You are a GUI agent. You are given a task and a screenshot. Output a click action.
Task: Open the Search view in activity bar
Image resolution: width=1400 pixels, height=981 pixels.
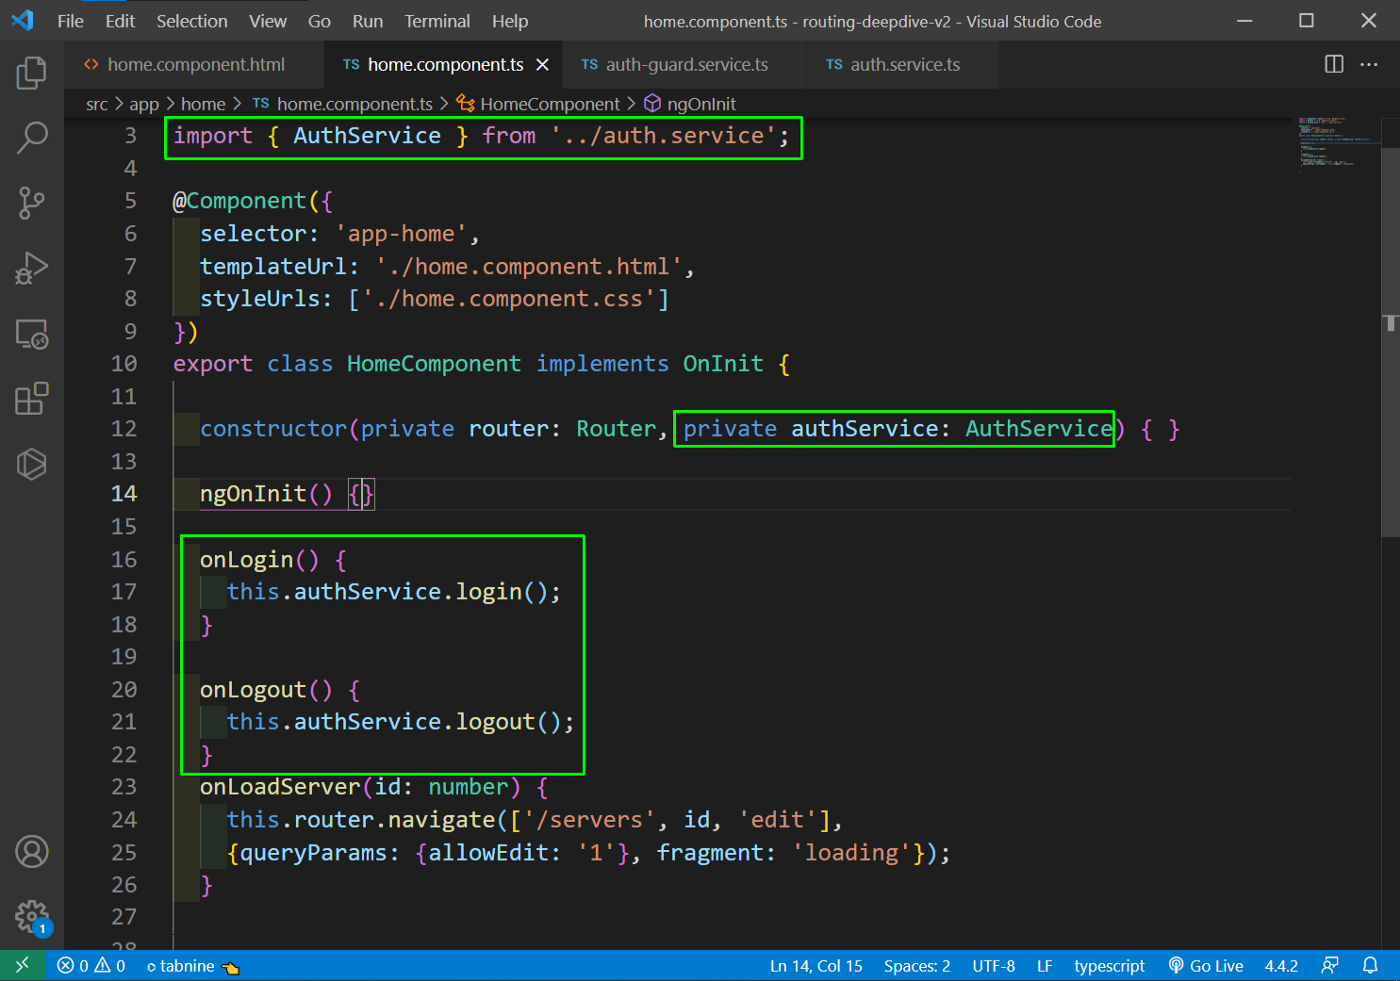32,137
